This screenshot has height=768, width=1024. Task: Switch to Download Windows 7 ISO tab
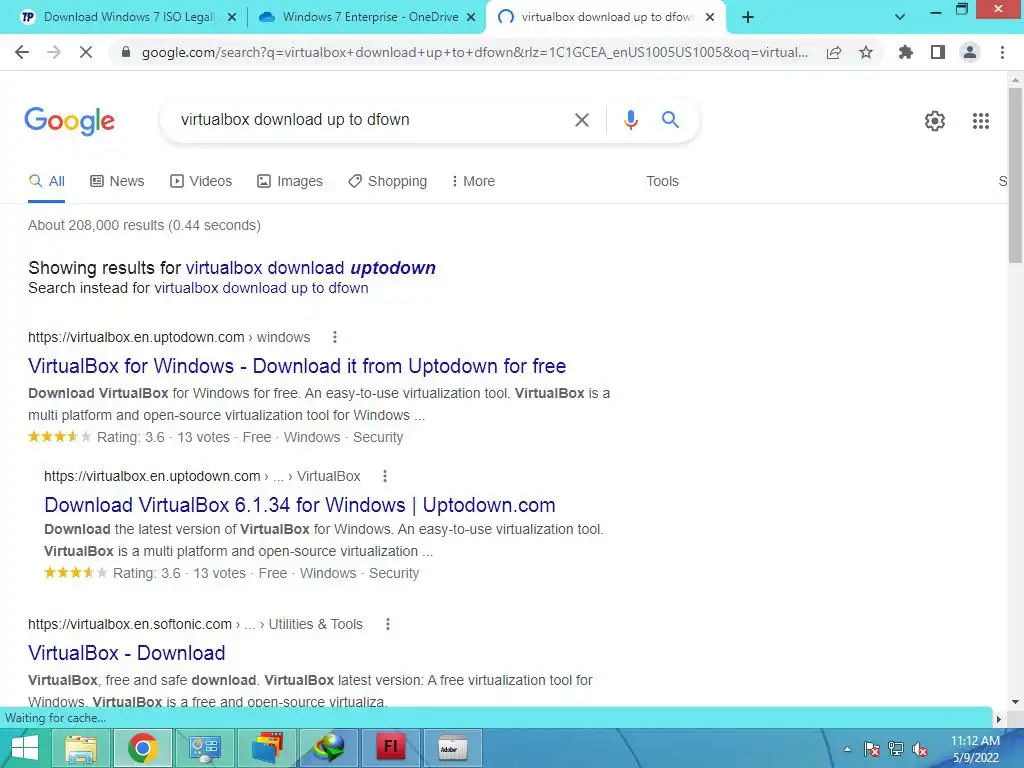click(x=129, y=17)
